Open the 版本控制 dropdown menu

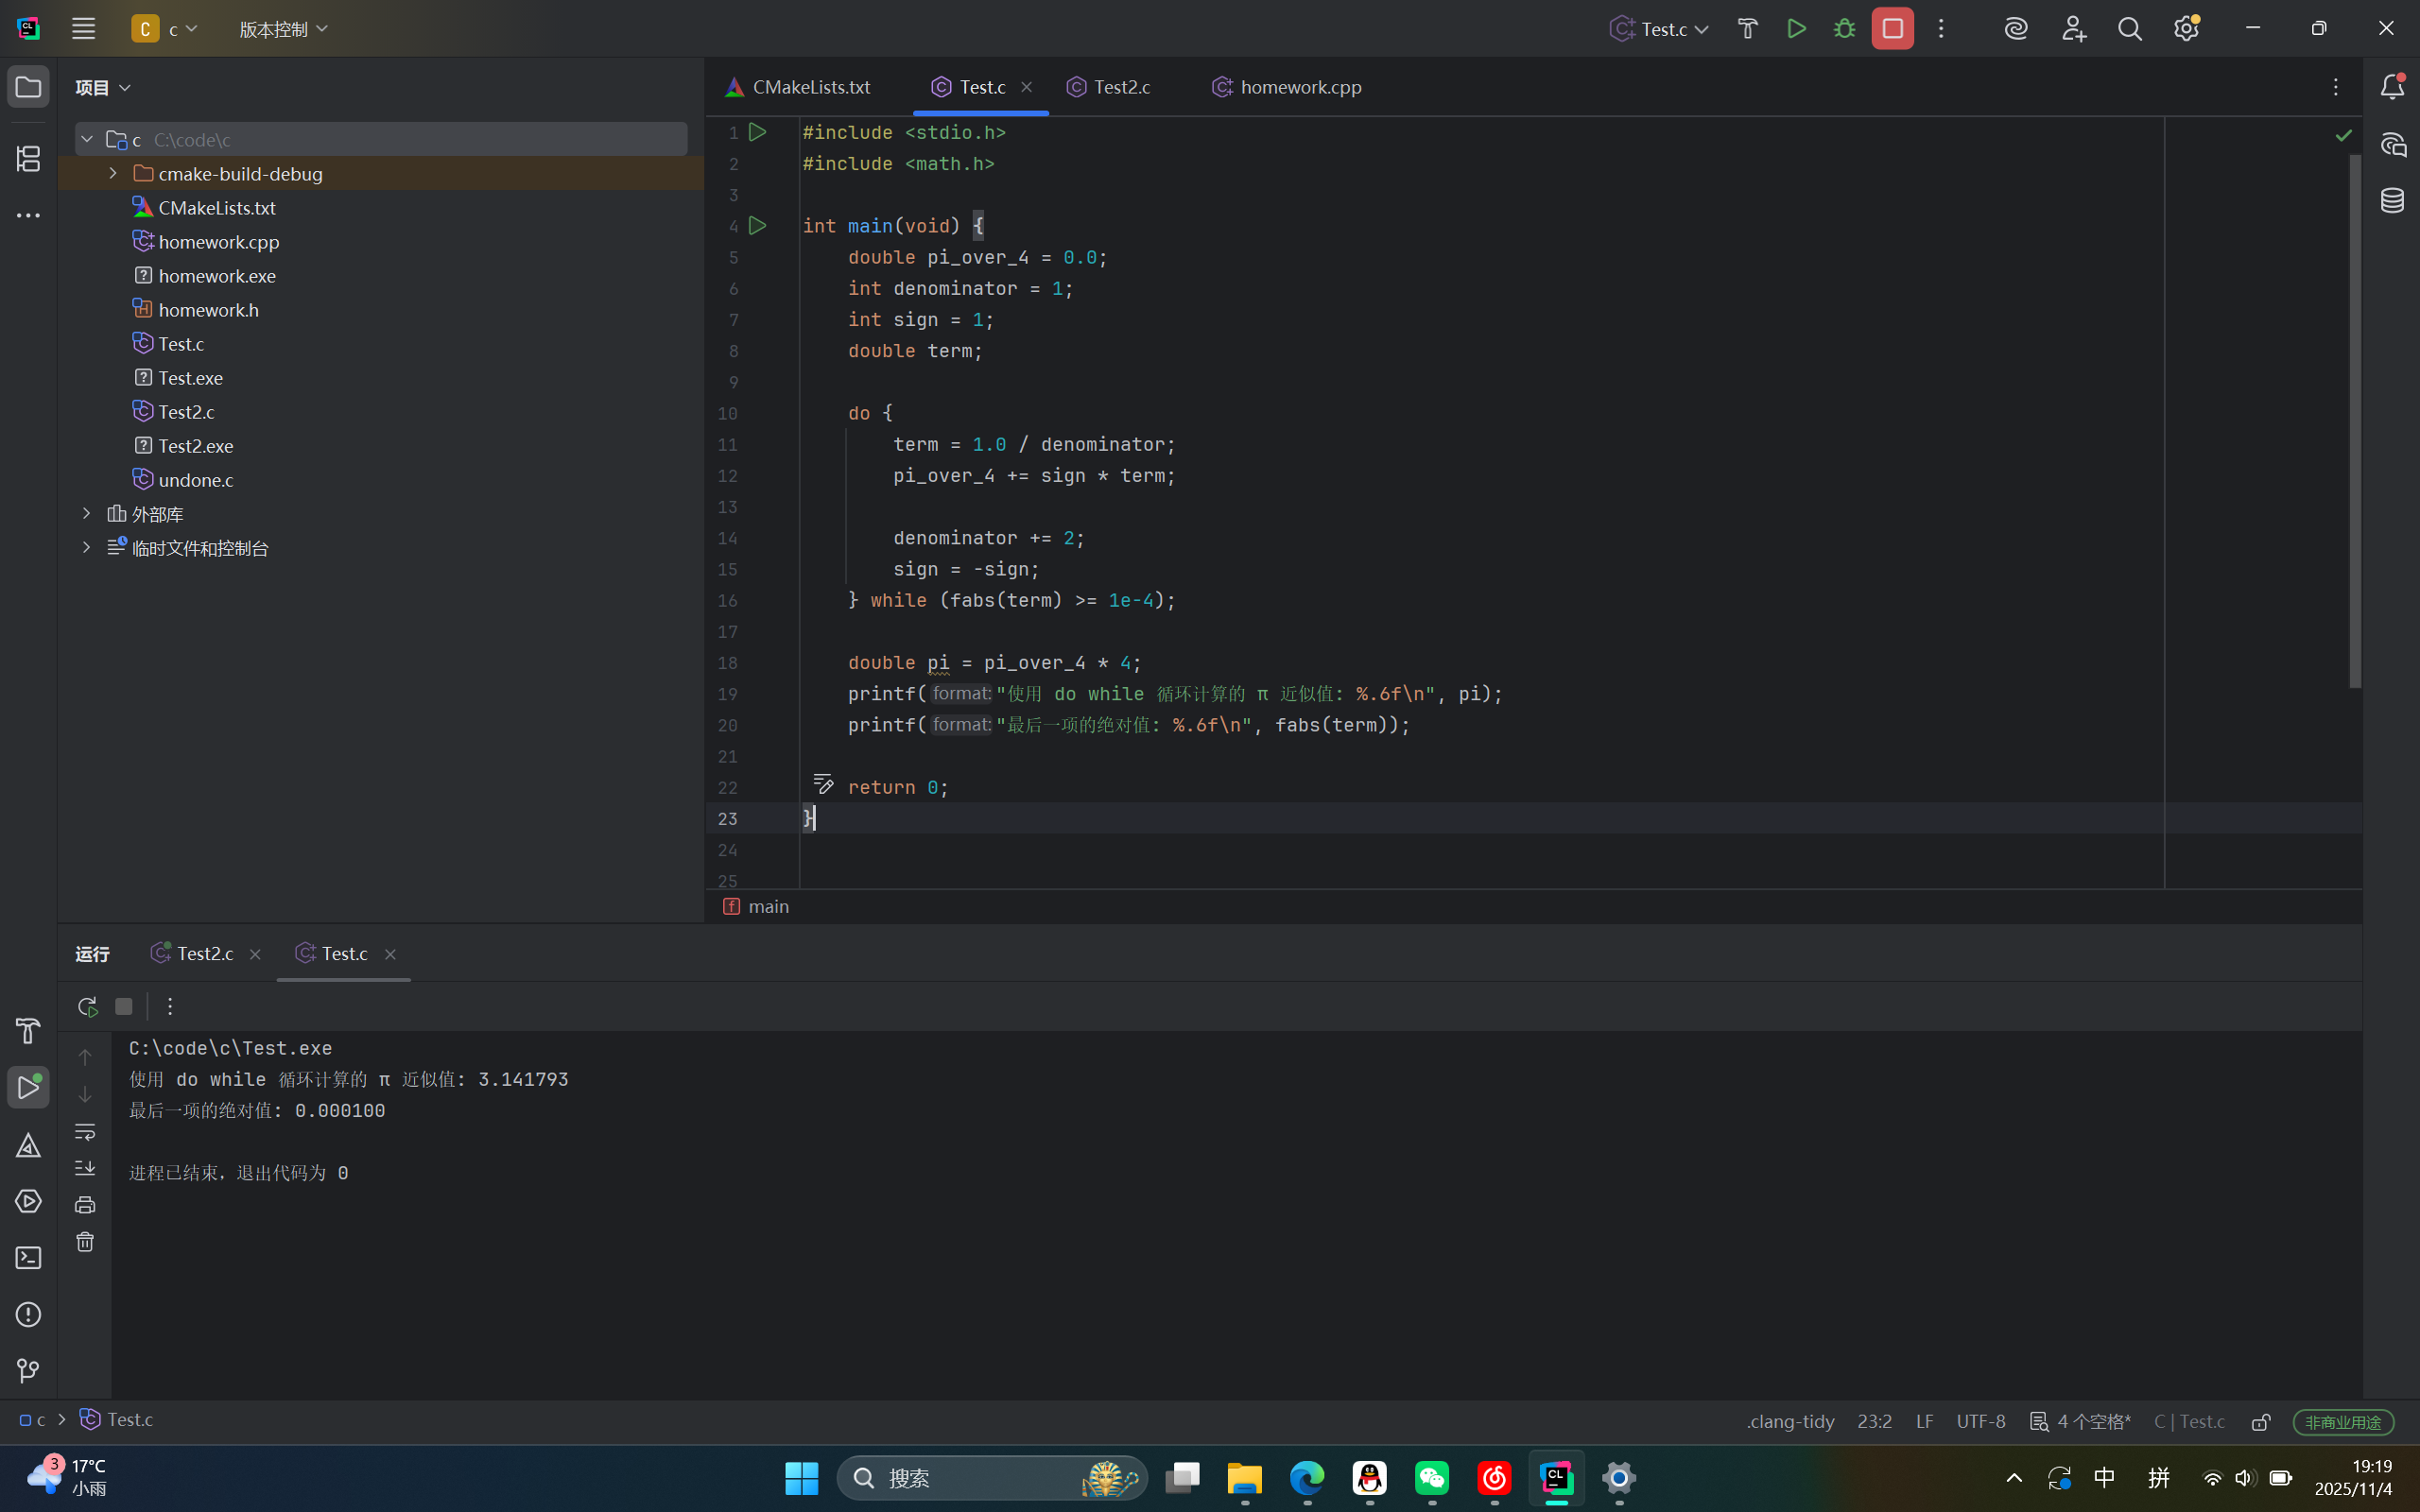283,29
